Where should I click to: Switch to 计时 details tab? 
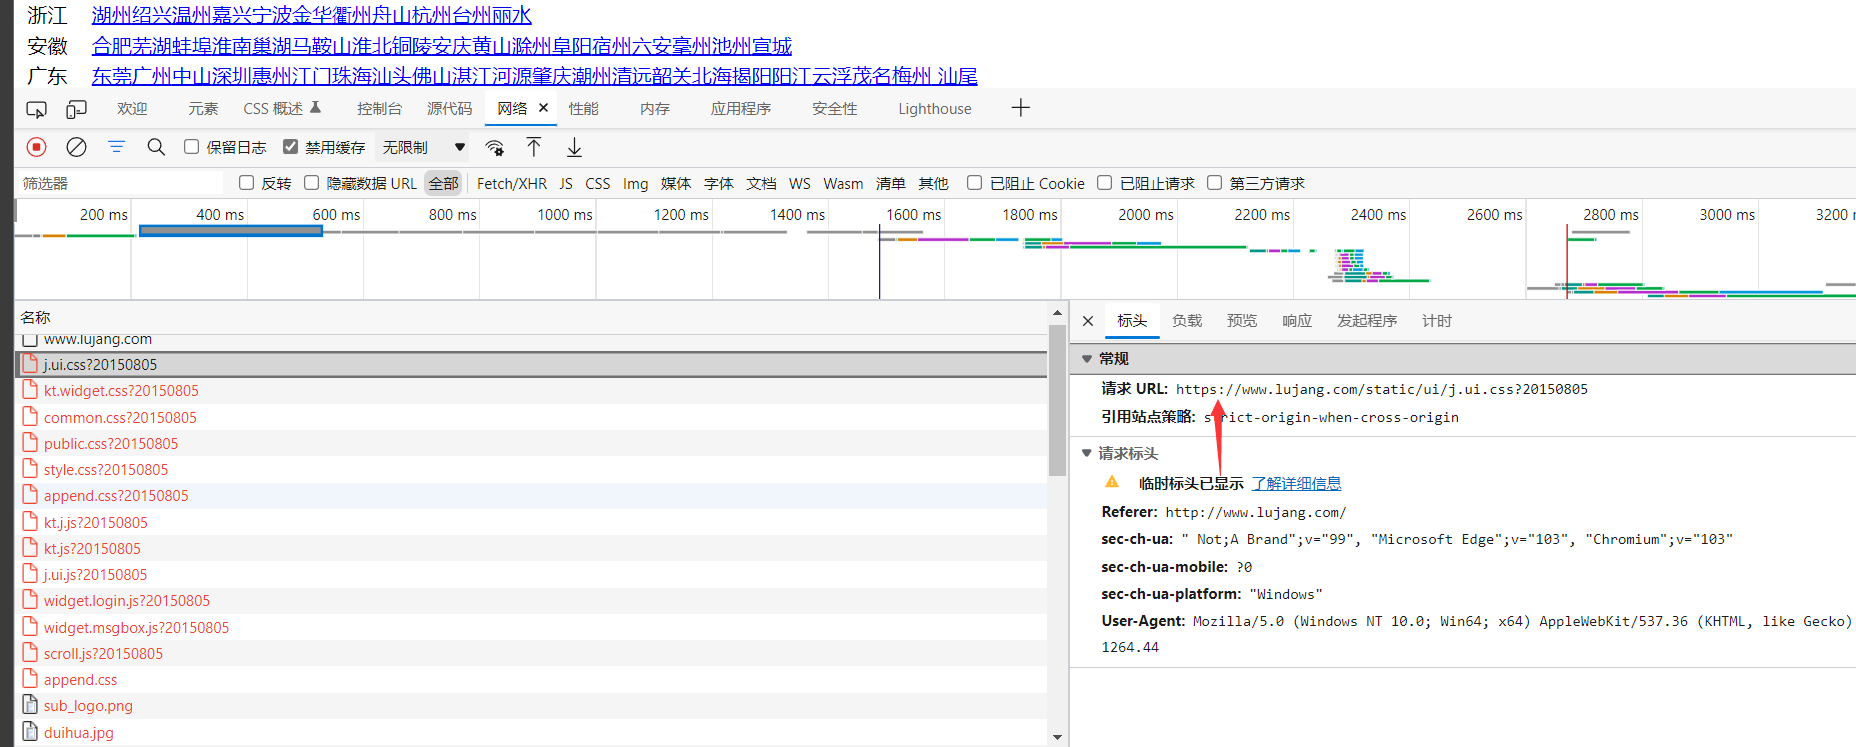point(1437,321)
